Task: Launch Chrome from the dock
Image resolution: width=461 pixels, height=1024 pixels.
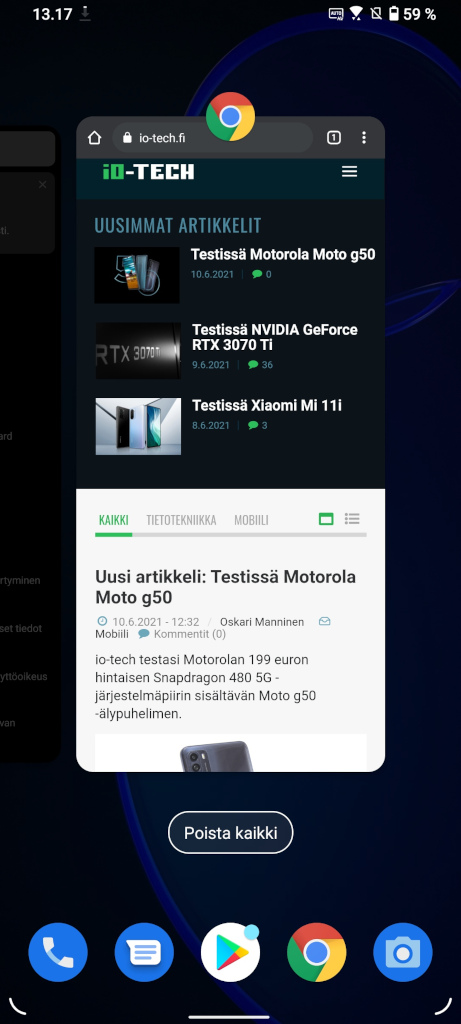Action: (317, 953)
